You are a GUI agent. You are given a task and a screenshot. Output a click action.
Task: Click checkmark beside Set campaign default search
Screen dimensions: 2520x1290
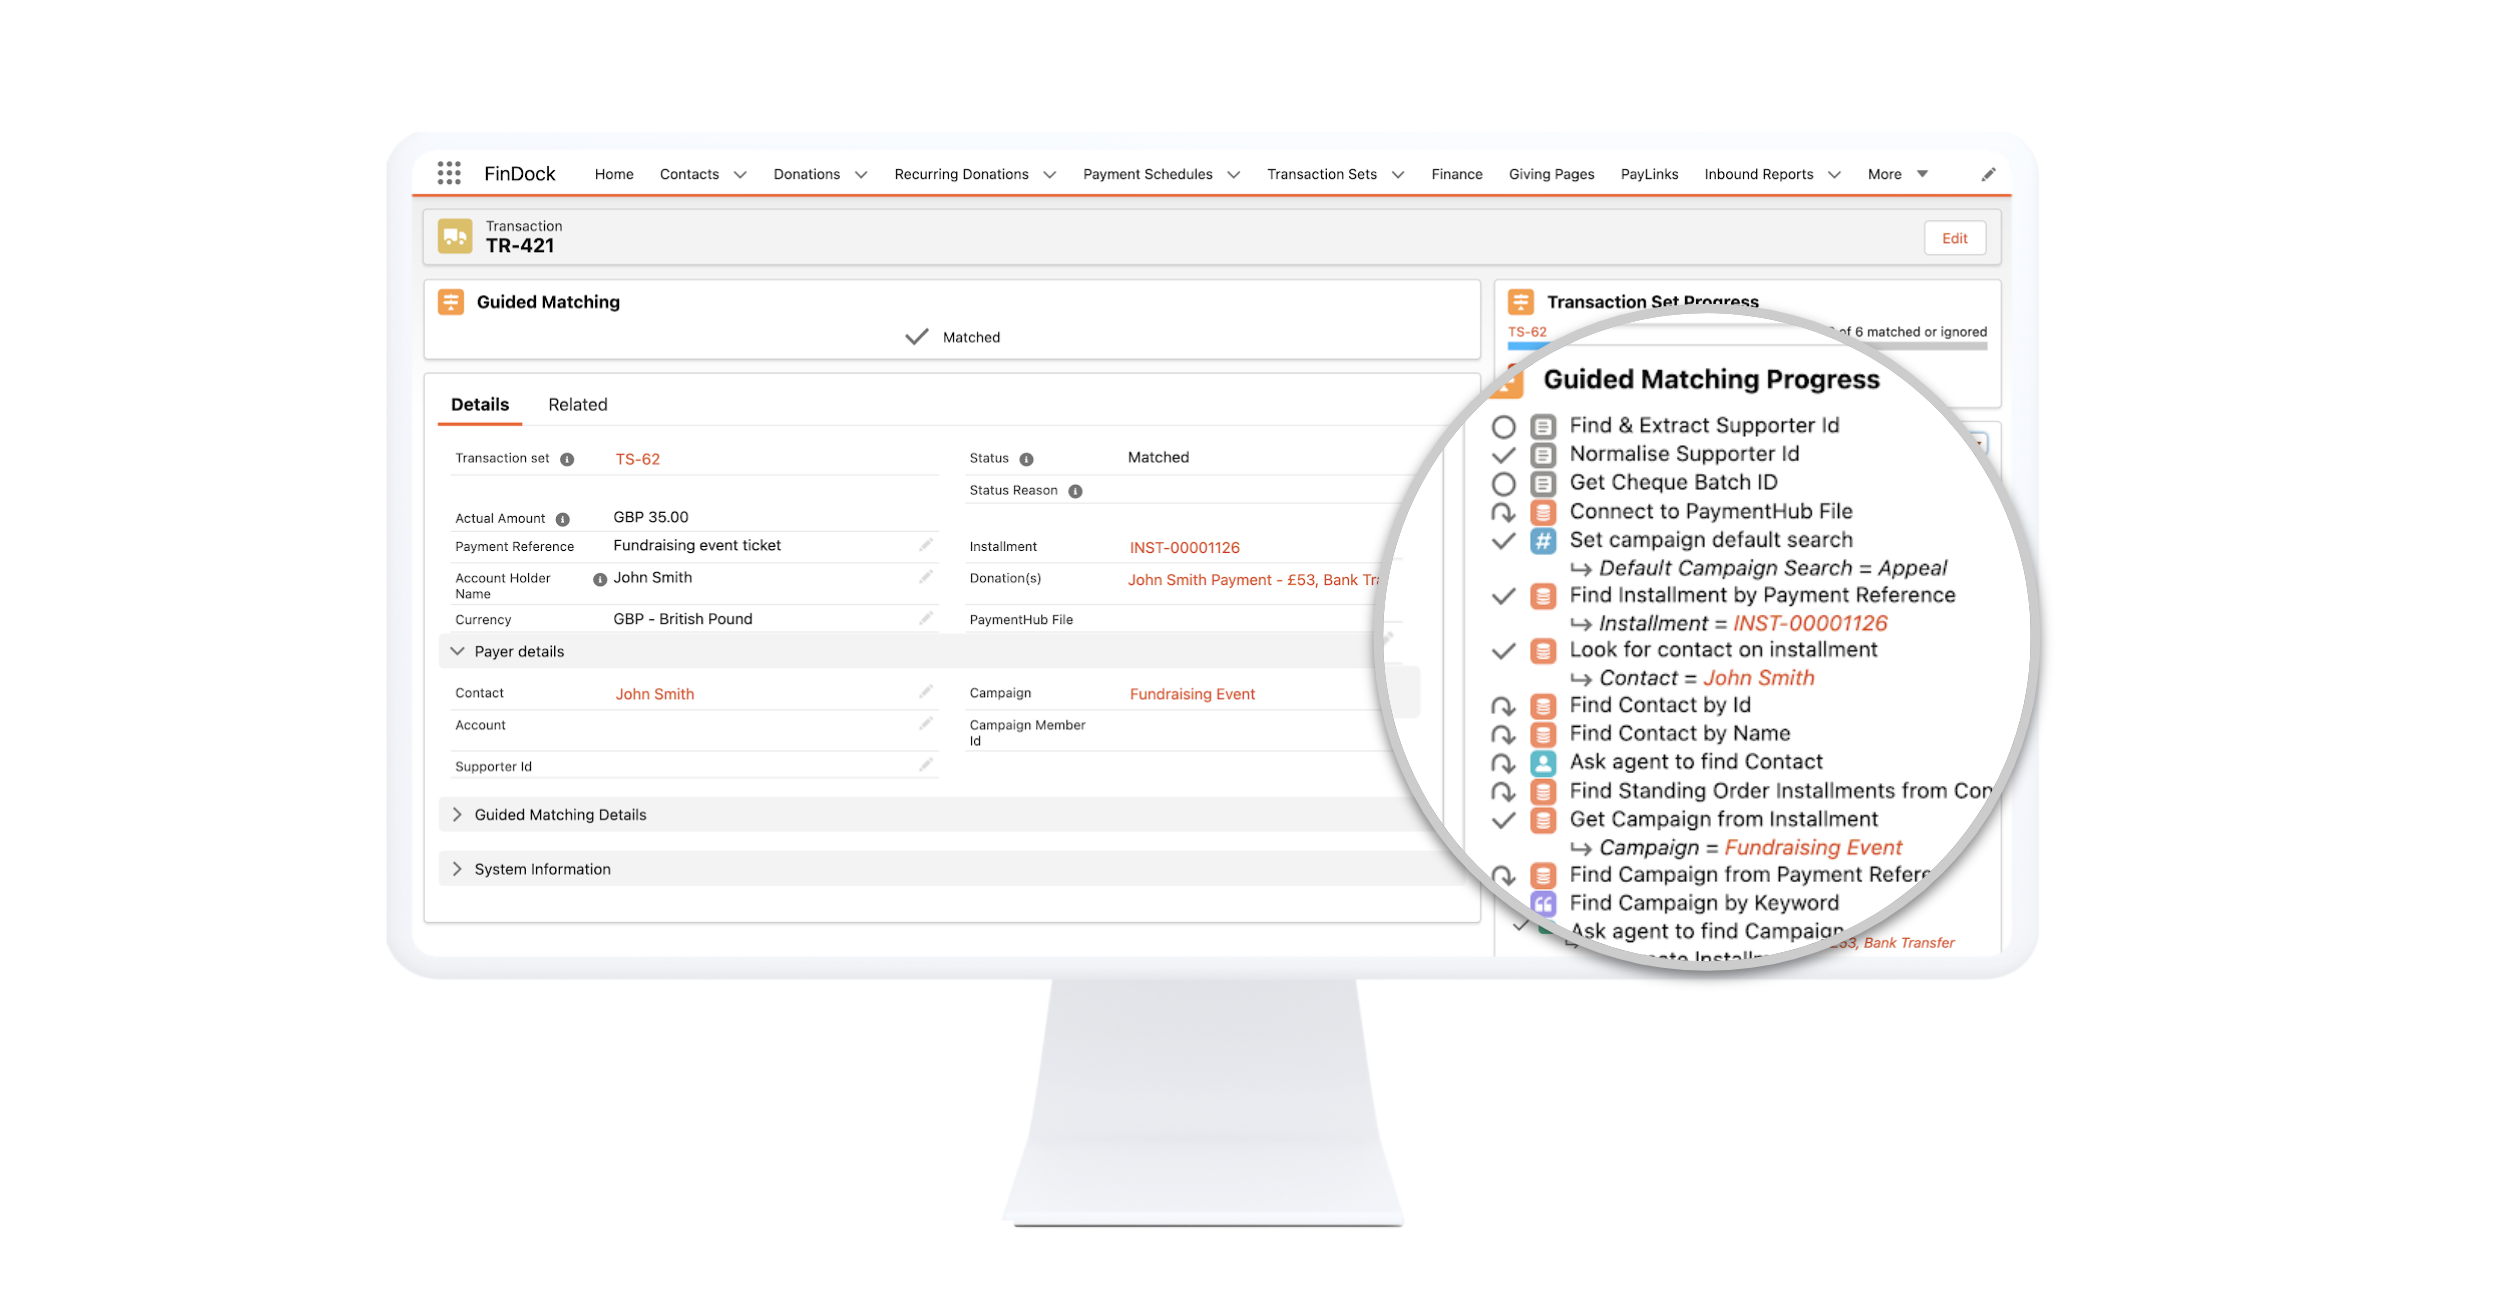pos(1503,541)
